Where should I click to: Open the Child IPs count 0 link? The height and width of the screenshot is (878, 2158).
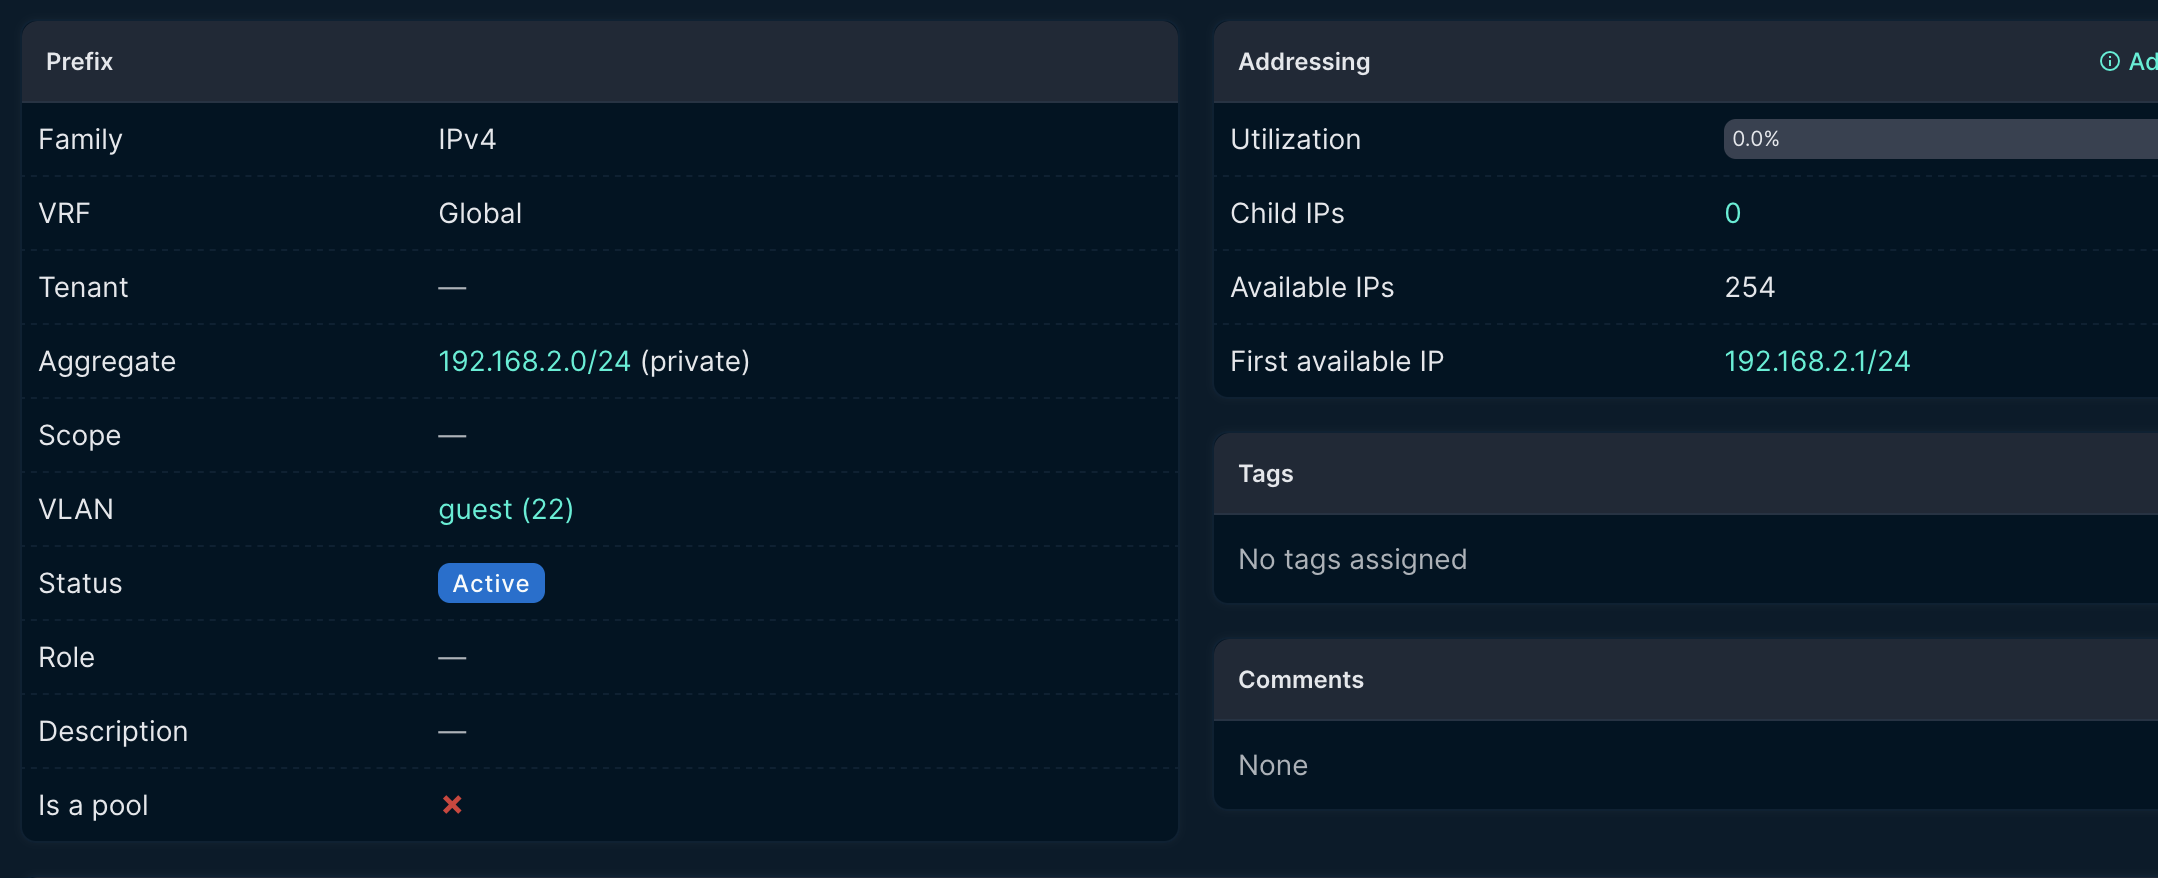coord(1732,213)
